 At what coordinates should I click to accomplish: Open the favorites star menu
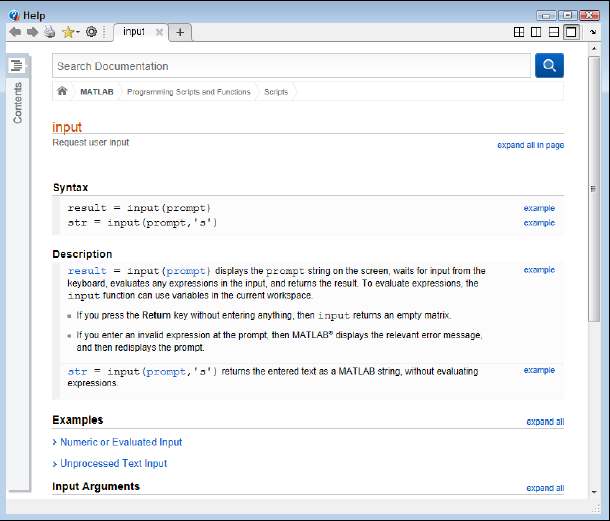click(70, 32)
